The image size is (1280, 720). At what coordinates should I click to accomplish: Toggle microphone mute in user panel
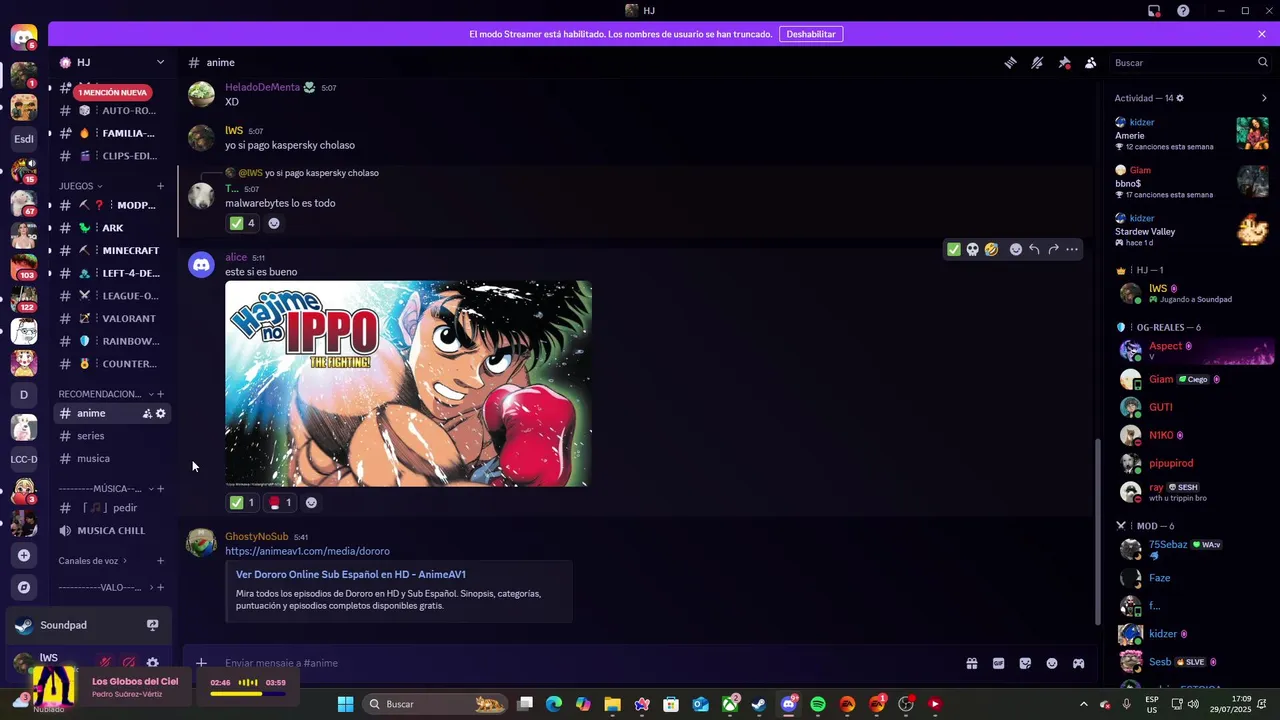104,662
